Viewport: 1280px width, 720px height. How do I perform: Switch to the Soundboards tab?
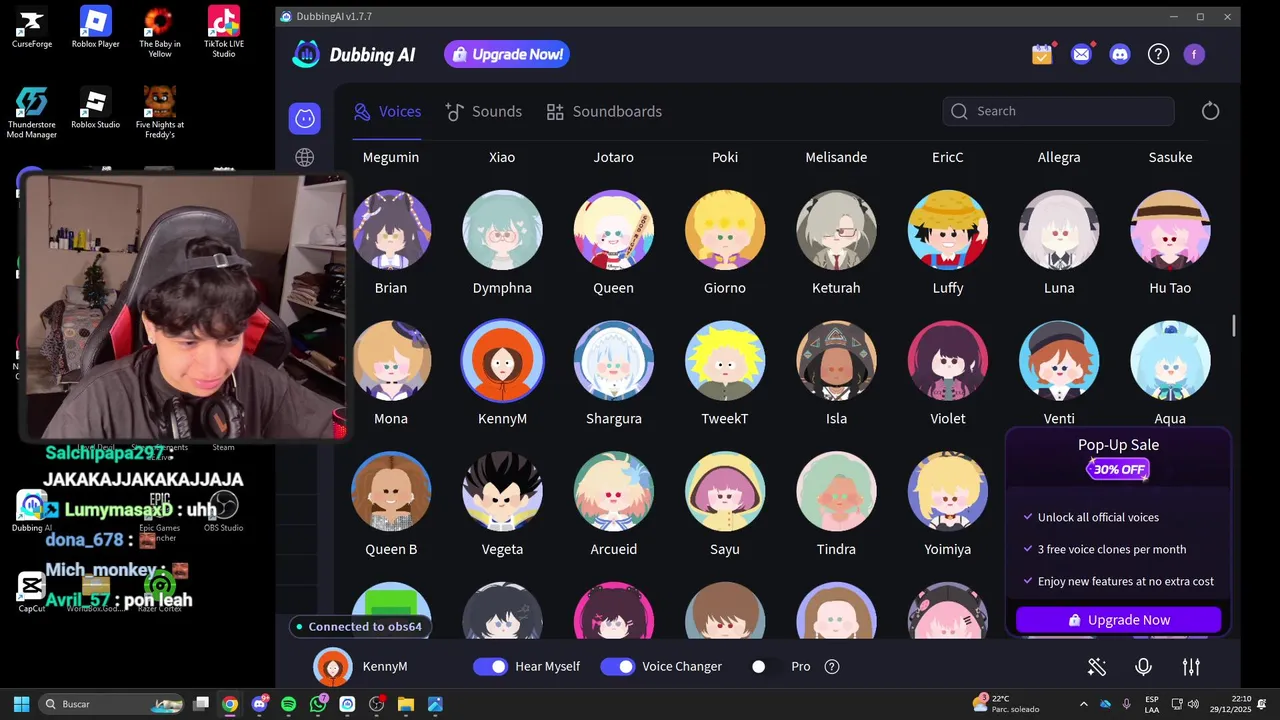(x=604, y=111)
